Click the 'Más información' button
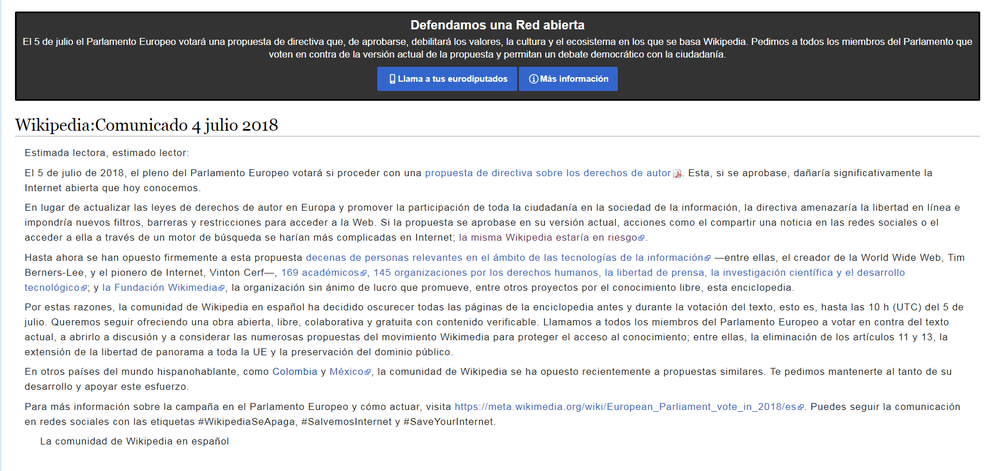This screenshot has width=990, height=471. pyautogui.click(x=568, y=79)
